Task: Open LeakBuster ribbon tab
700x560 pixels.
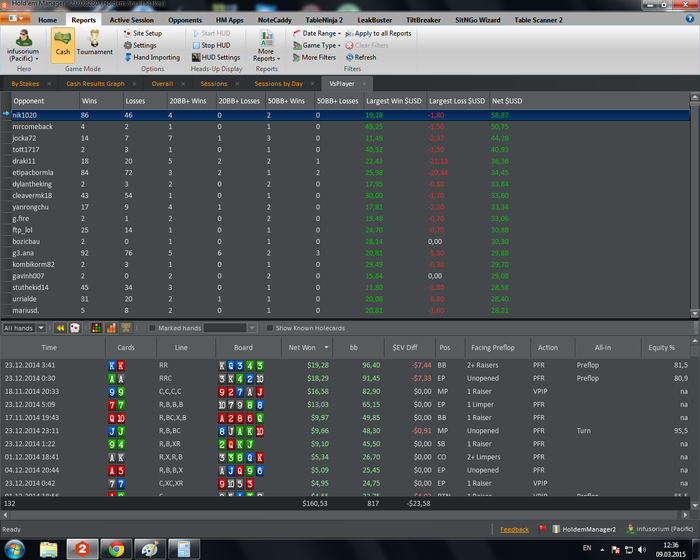Action: tap(375, 20)
